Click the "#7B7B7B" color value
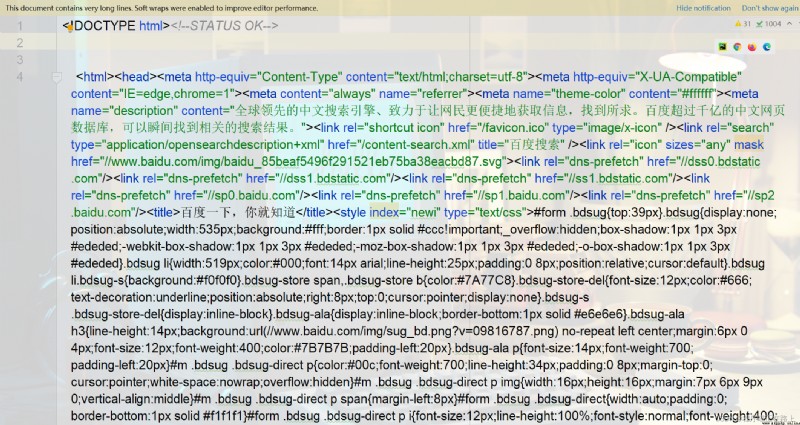Screen dimensions: 800x425 [320, 348]
